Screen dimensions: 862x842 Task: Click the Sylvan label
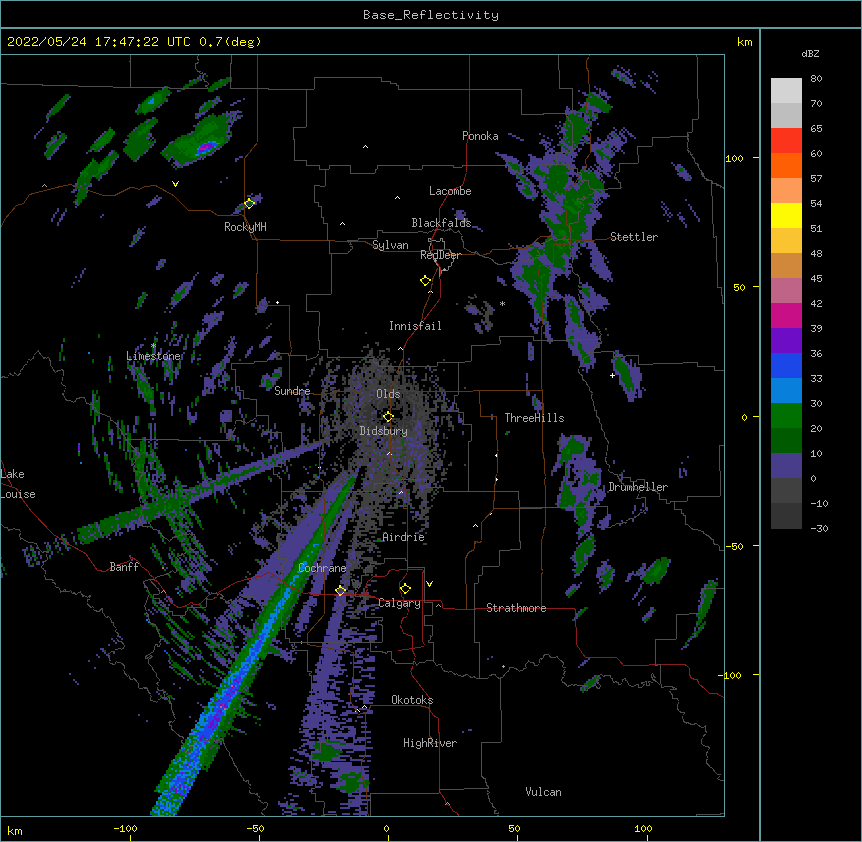[390, 245]
